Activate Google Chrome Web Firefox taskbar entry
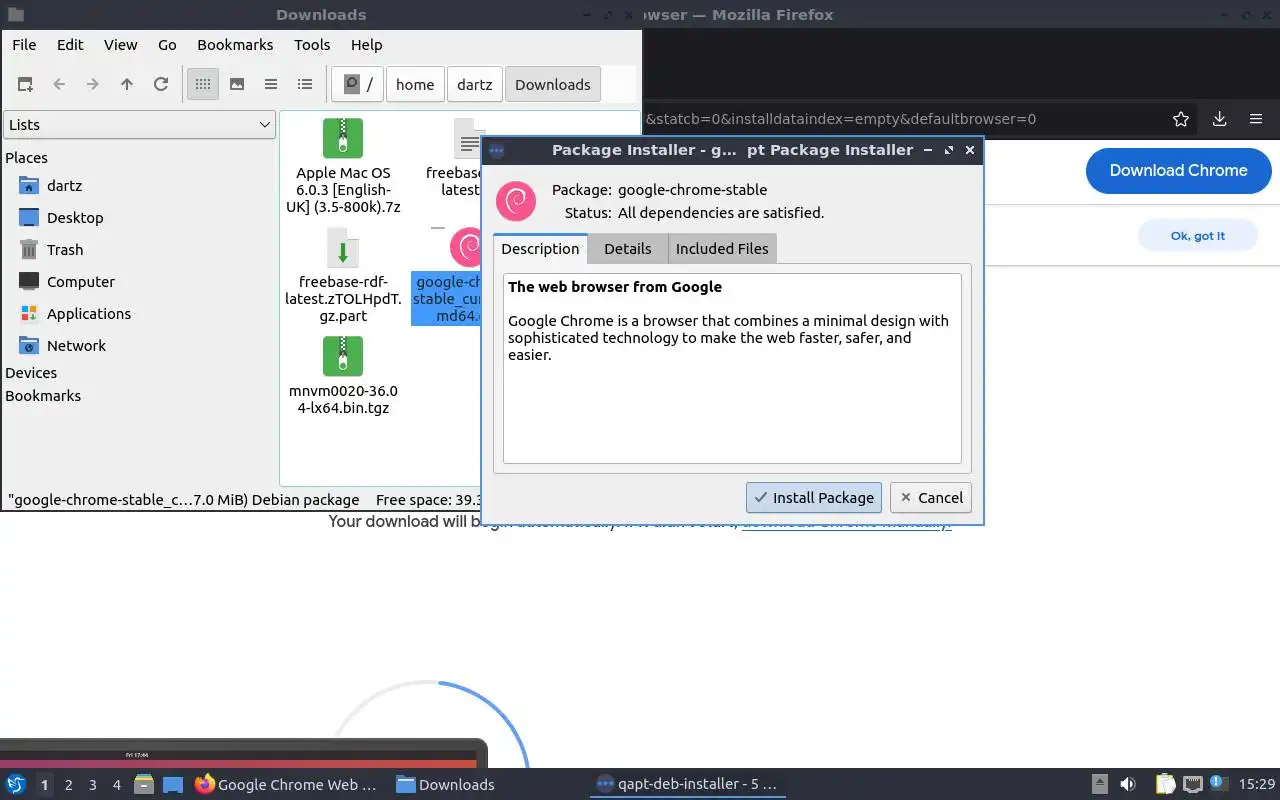The width and height of the screenshot is (1280, 800). (x=286, y=785)
